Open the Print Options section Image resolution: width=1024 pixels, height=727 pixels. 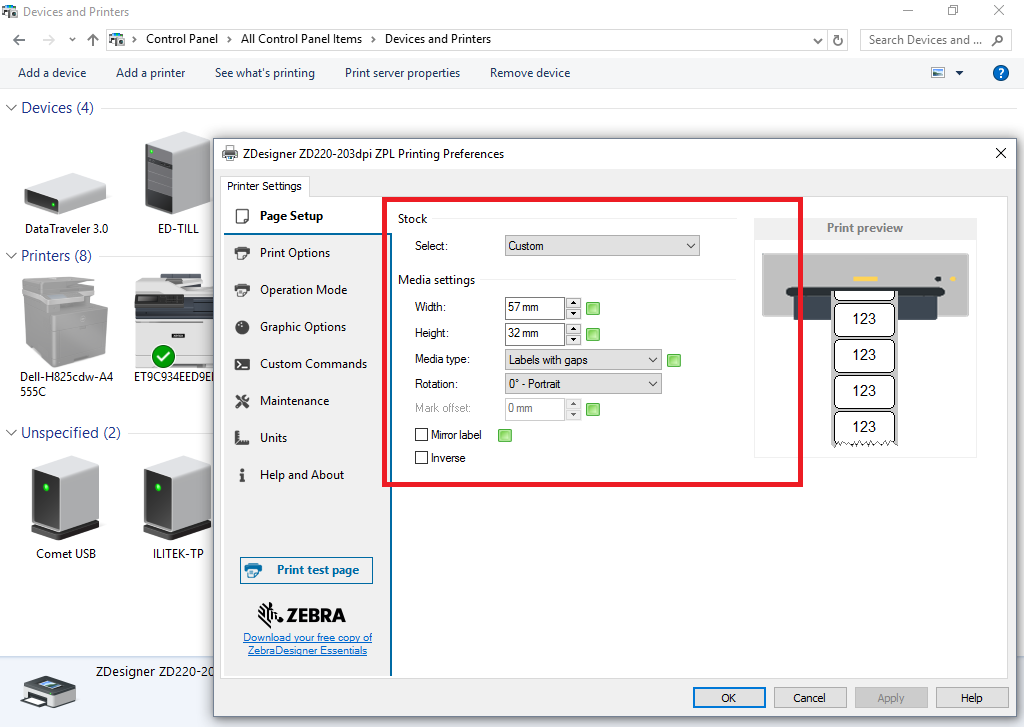click(294, 253)
